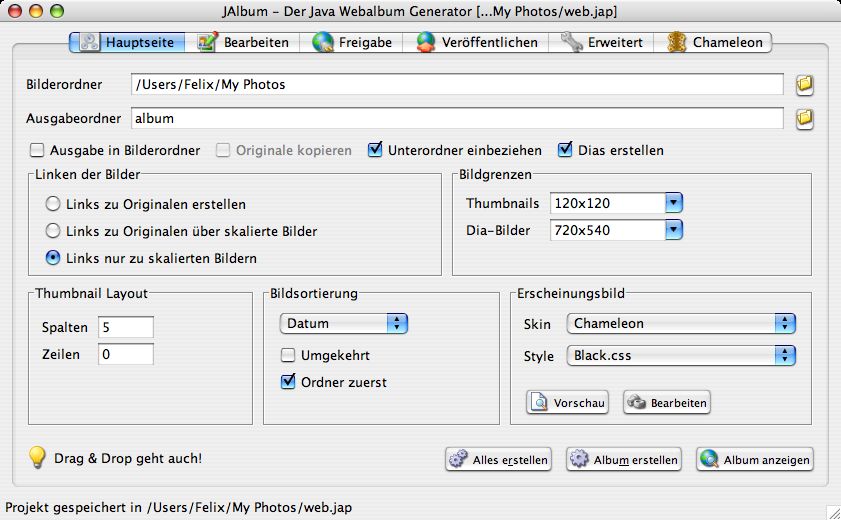Open Thumbnails size dropdown arrow
The height and width of the screenshot is (520, 841).
[x=674, y=203]
